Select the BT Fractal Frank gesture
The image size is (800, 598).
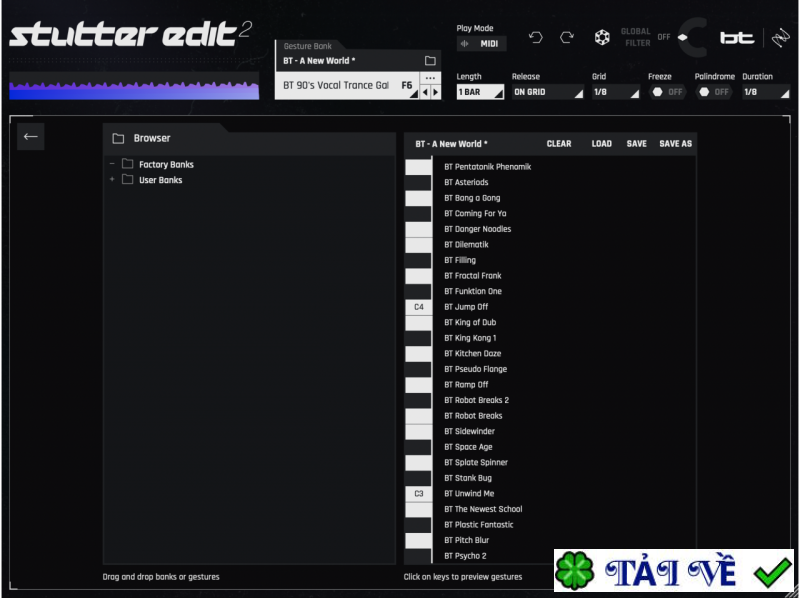[x=472, y=276]
